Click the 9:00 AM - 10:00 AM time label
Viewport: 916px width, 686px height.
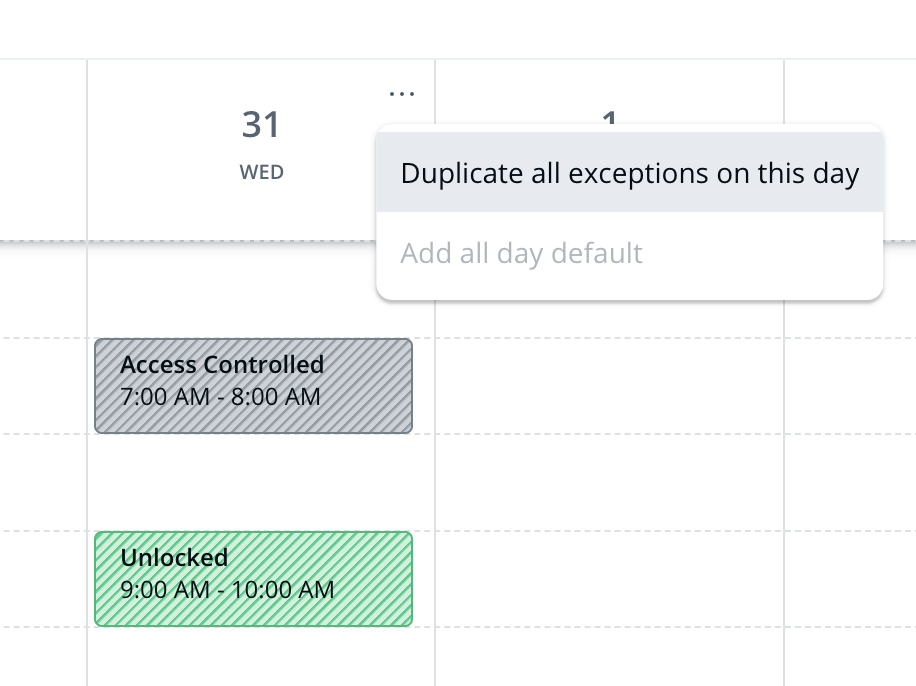(x=227, y=590)
